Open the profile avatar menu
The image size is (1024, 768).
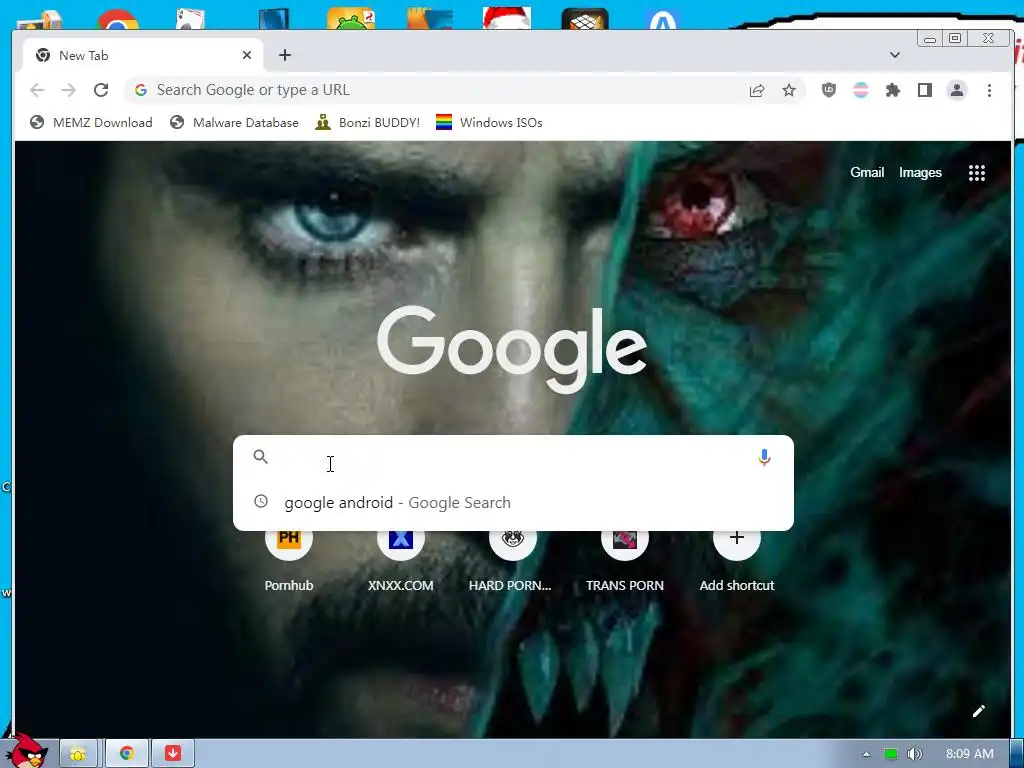click(x=957, y=90)
